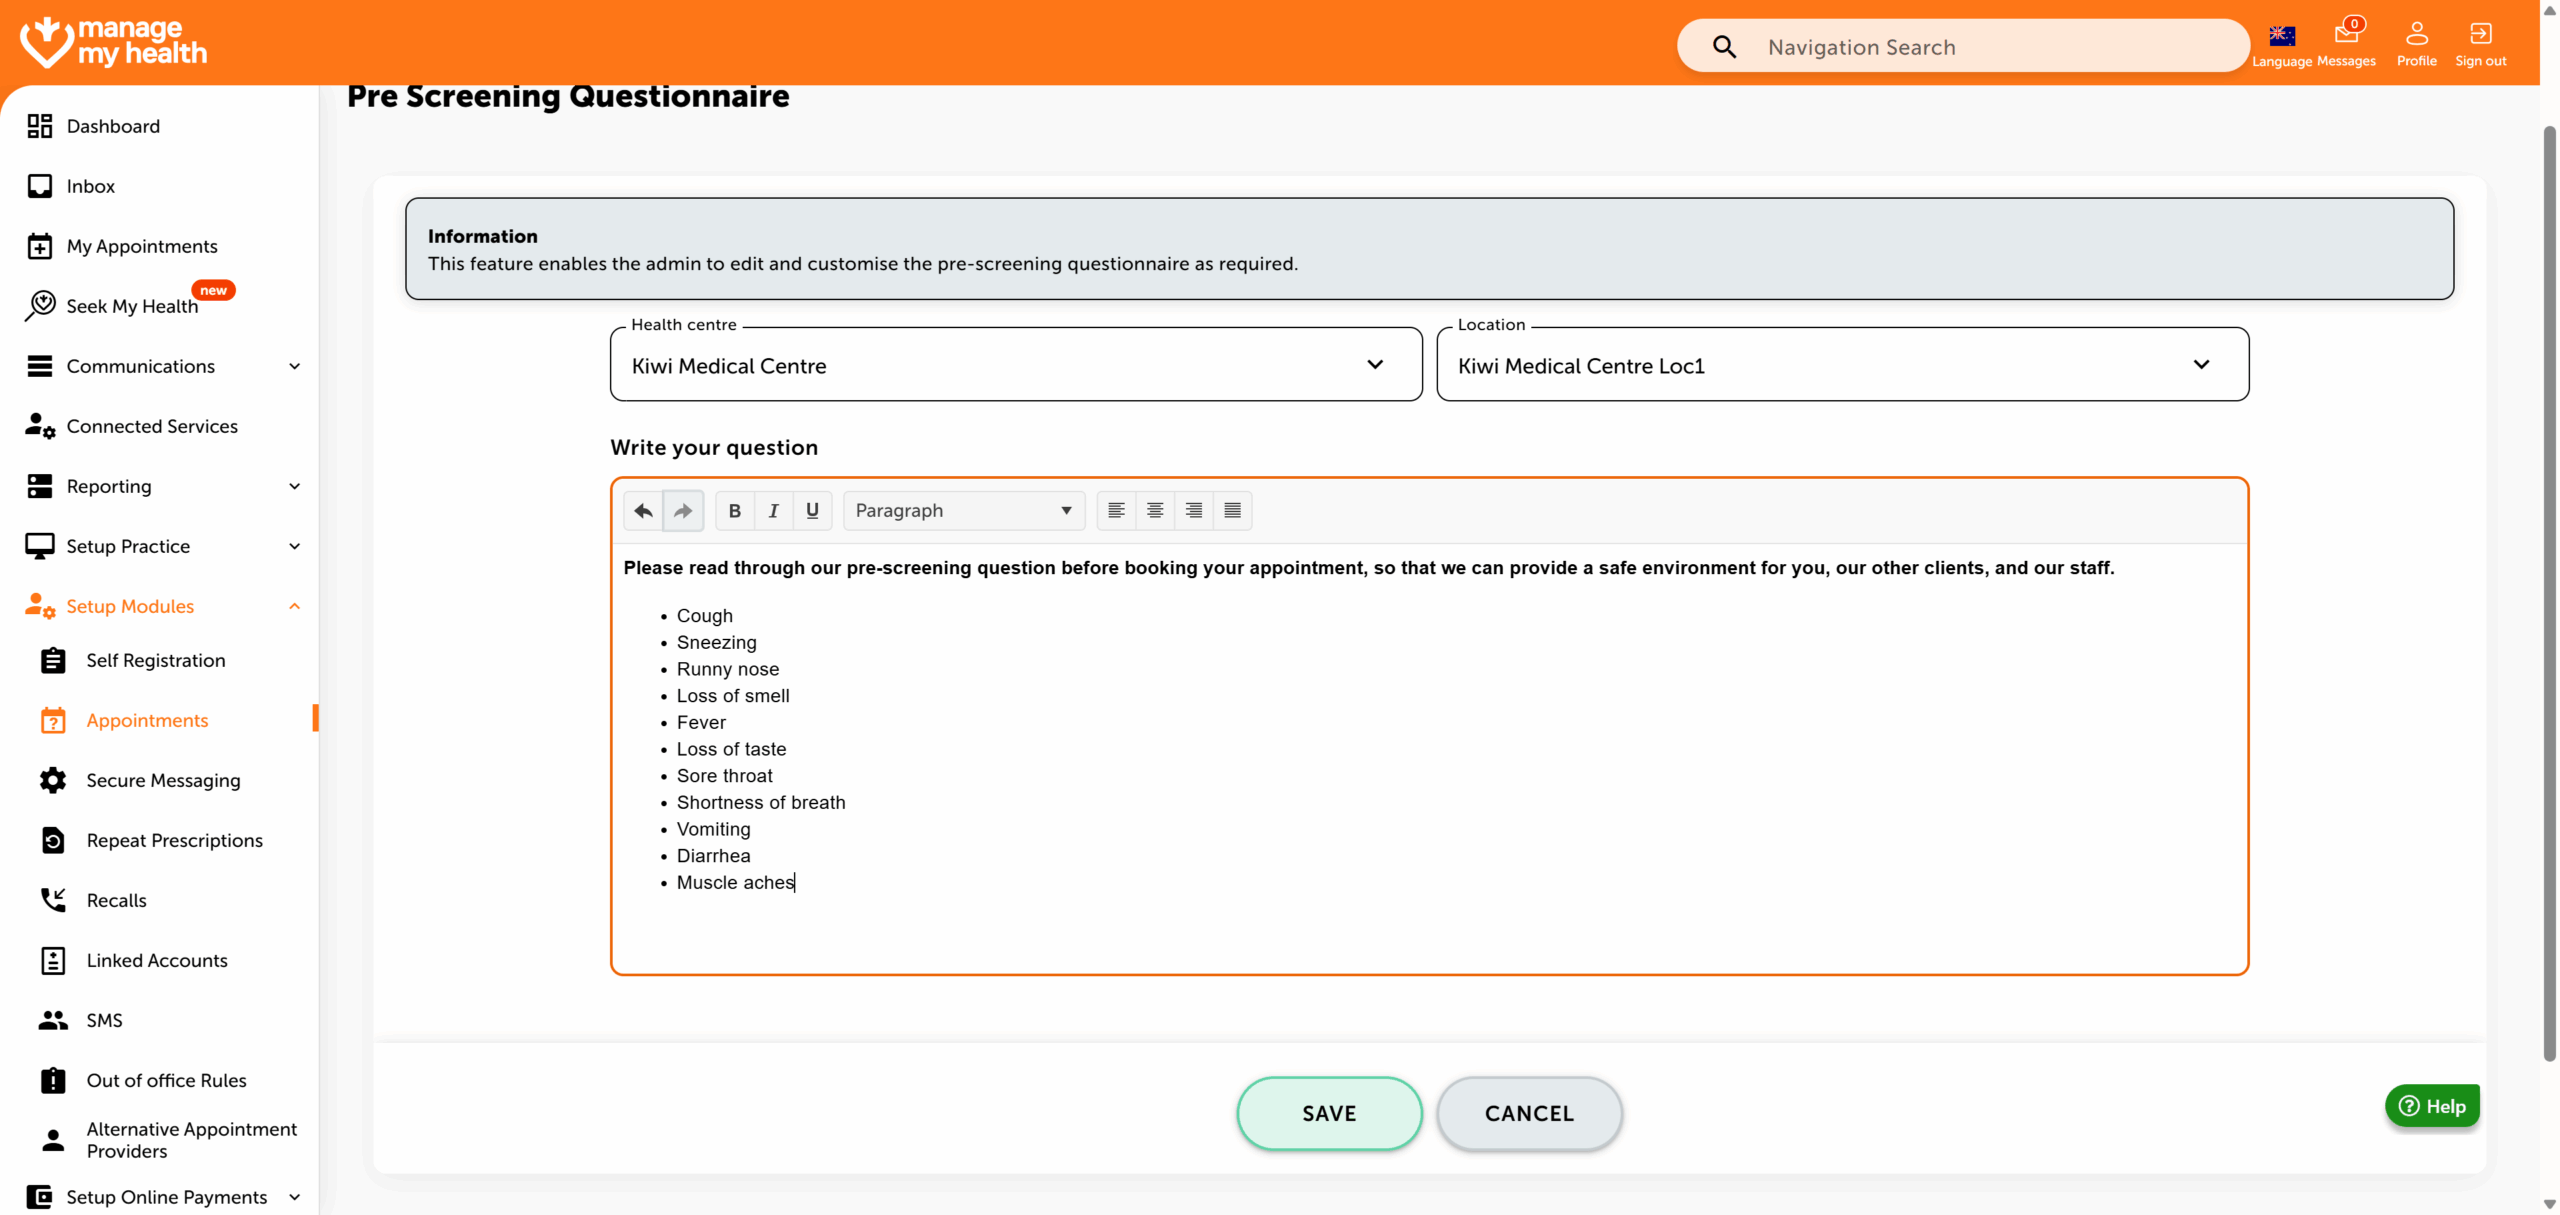
Task: Open the Paragraph style dropdown
Action: pyautogui.click(x=963, y=511)
